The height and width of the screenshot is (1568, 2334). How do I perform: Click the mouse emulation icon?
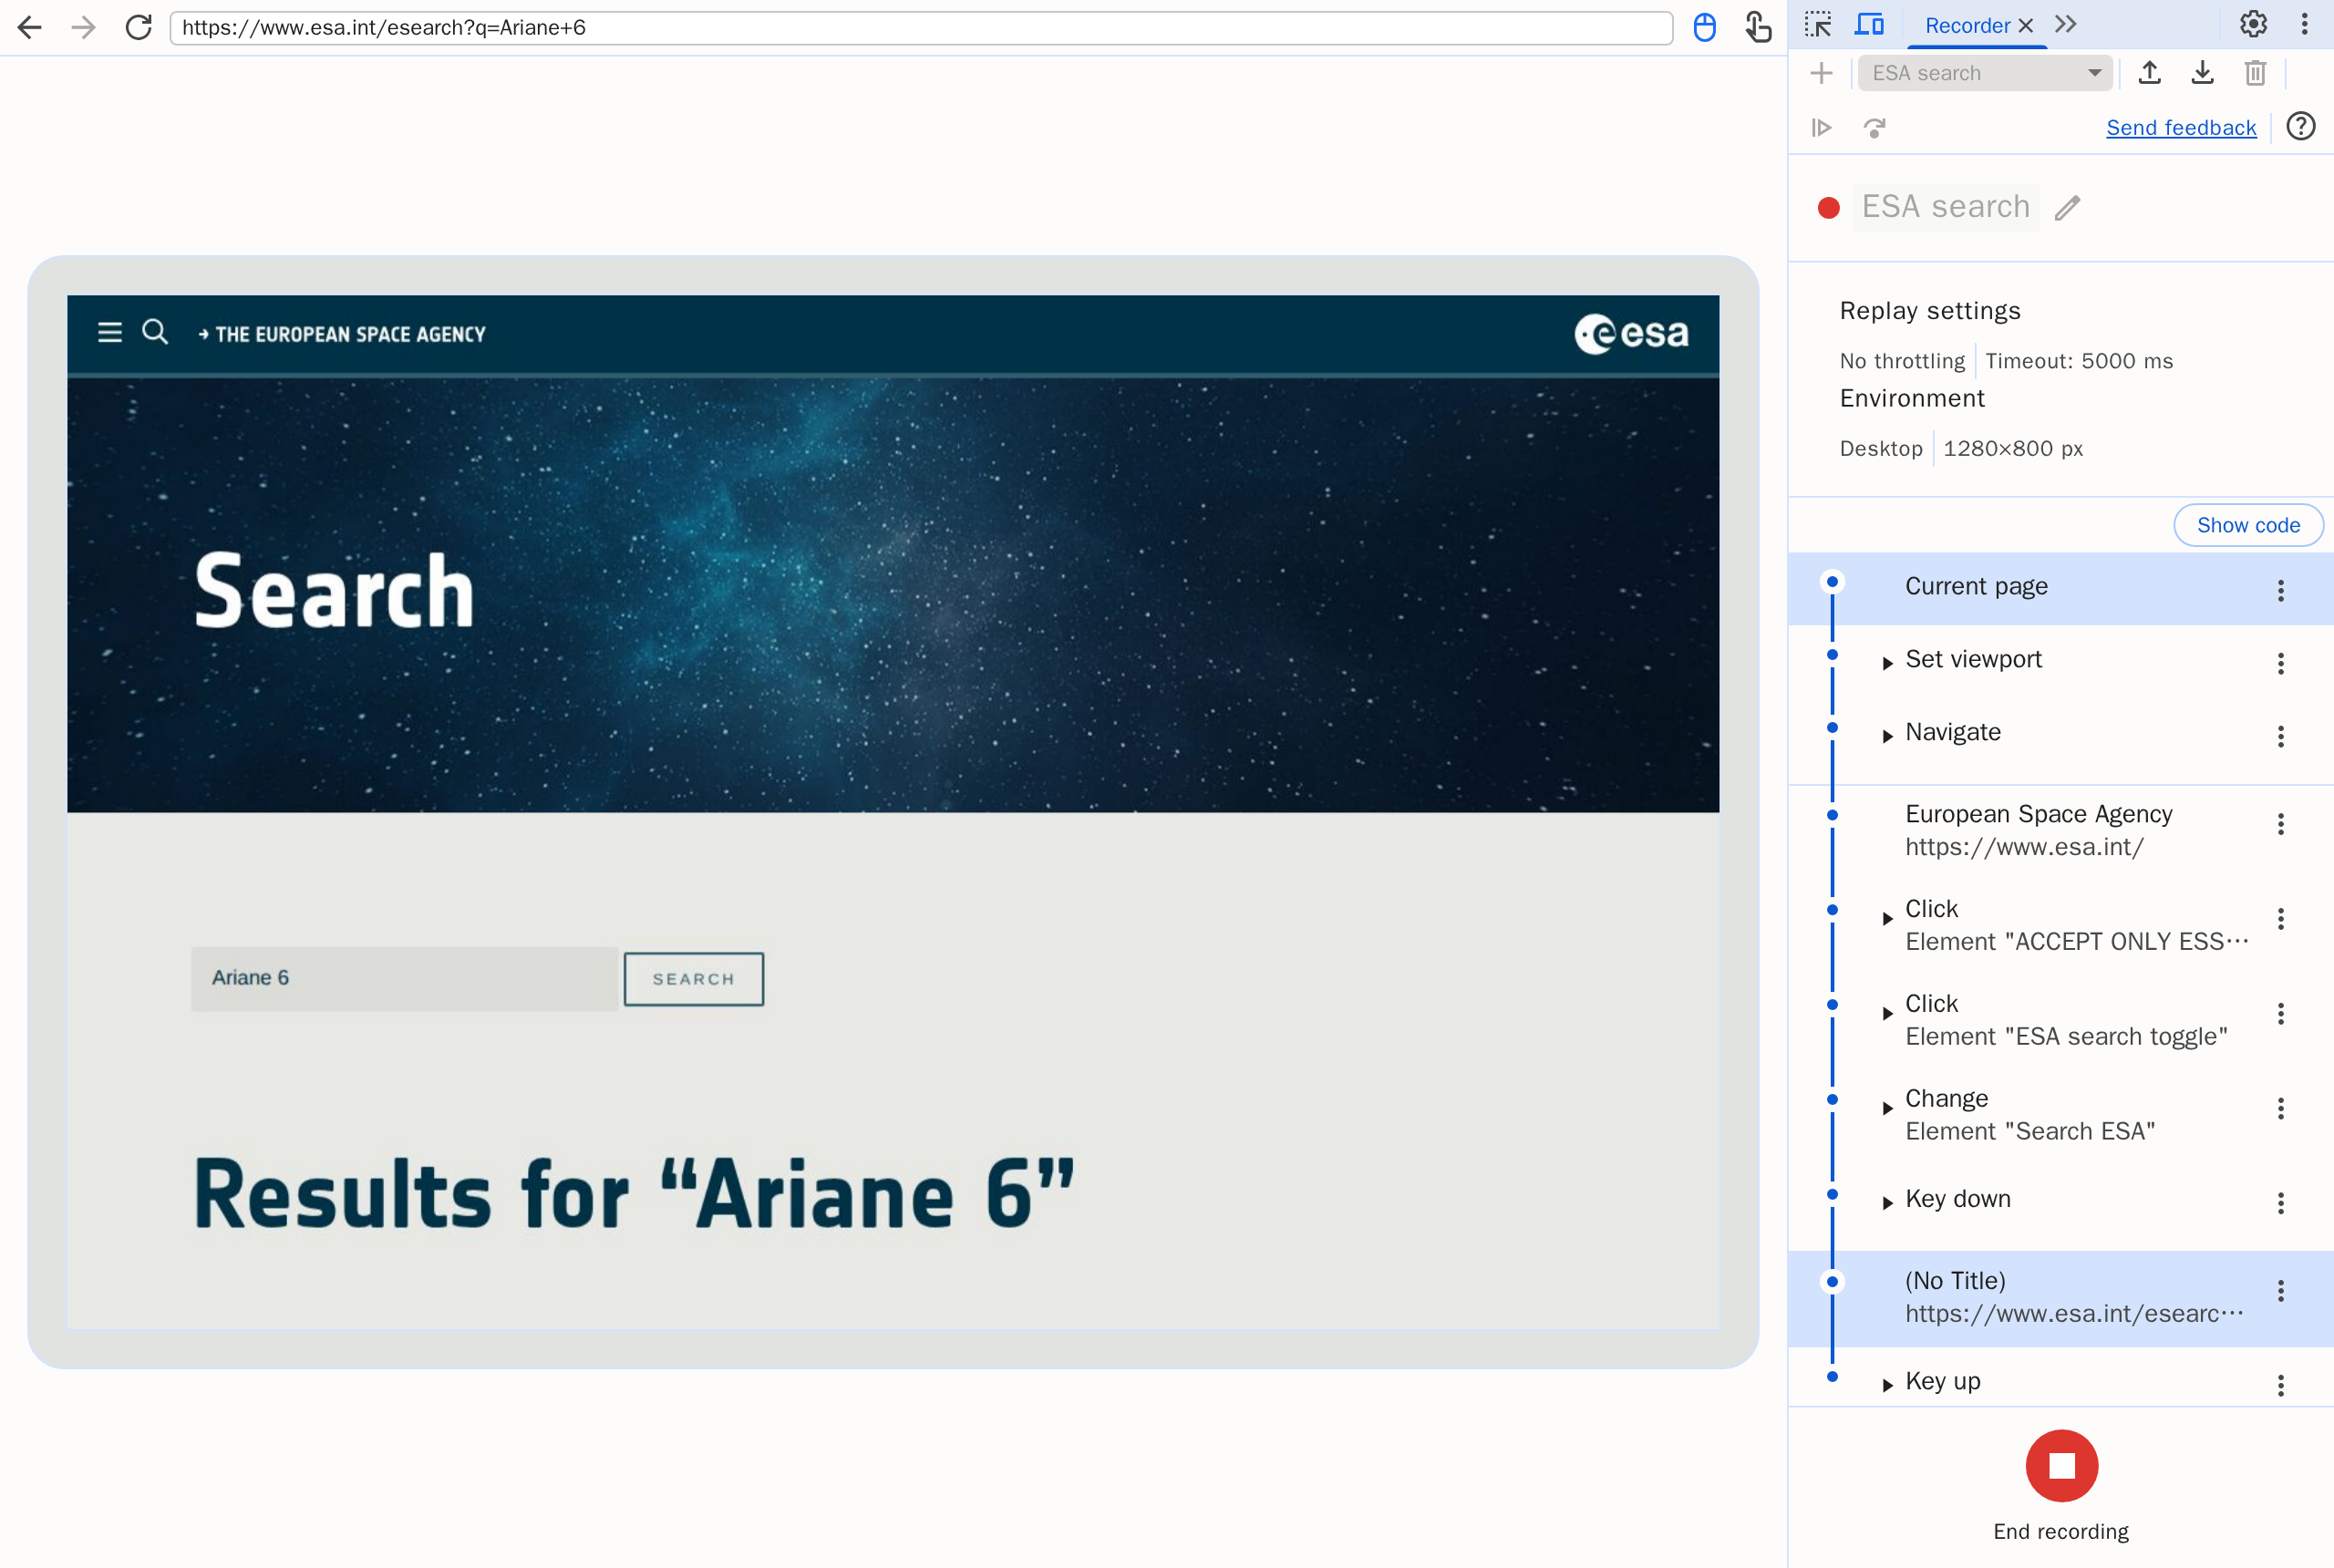click(x=1705, y=27)
